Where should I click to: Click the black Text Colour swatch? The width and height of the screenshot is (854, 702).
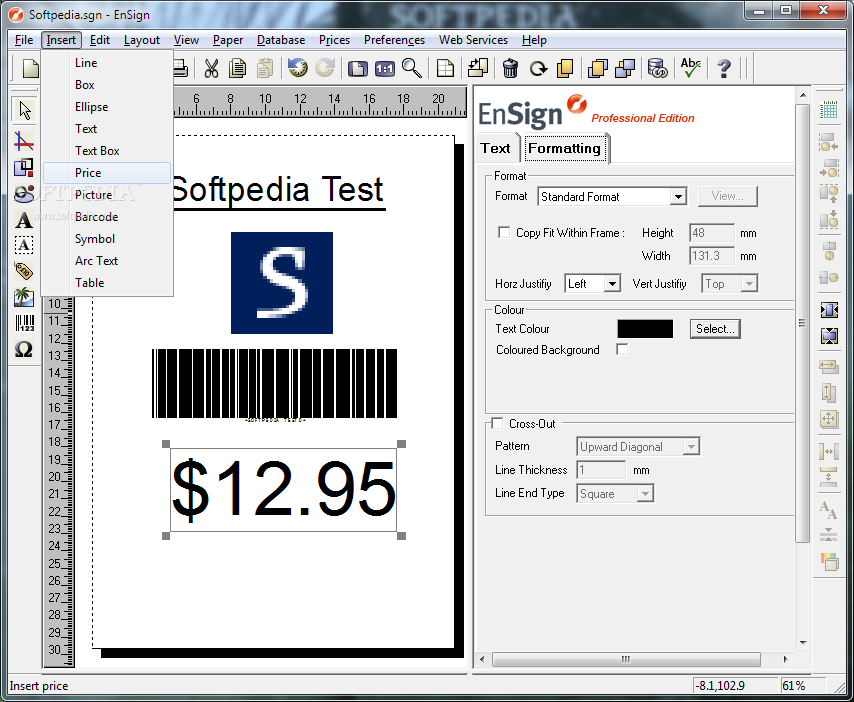coord(645,329)
